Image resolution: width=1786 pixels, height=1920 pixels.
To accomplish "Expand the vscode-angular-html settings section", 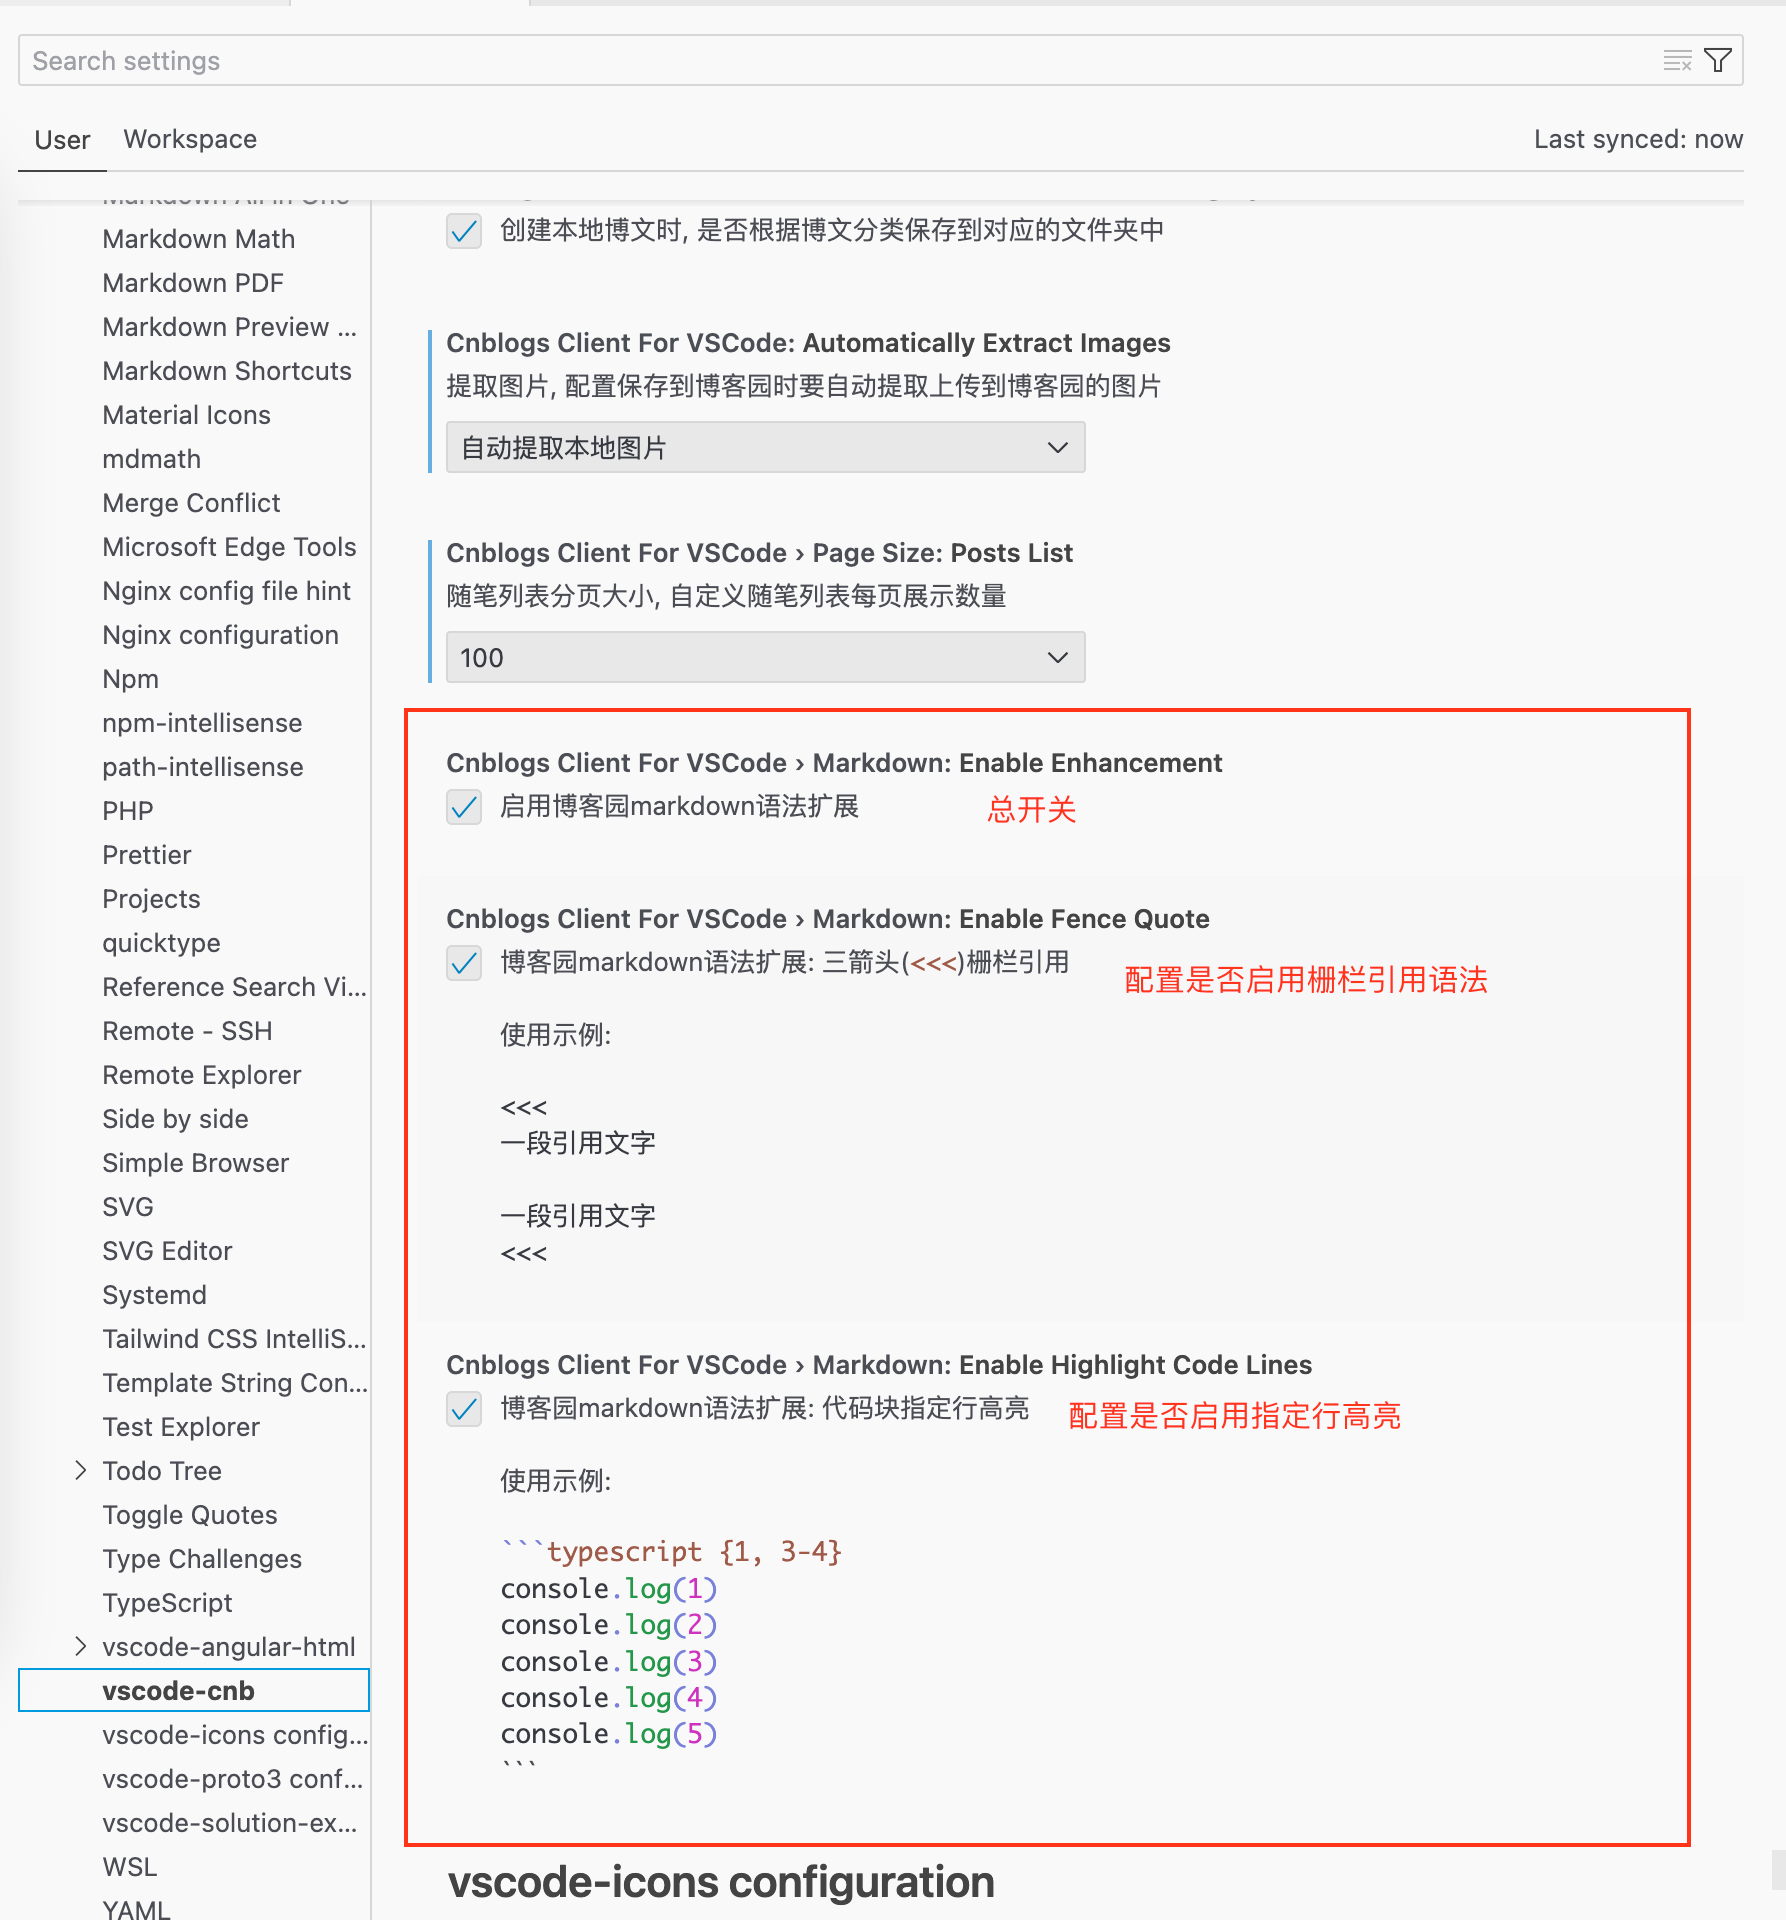I will click(x=81, y=1647).
